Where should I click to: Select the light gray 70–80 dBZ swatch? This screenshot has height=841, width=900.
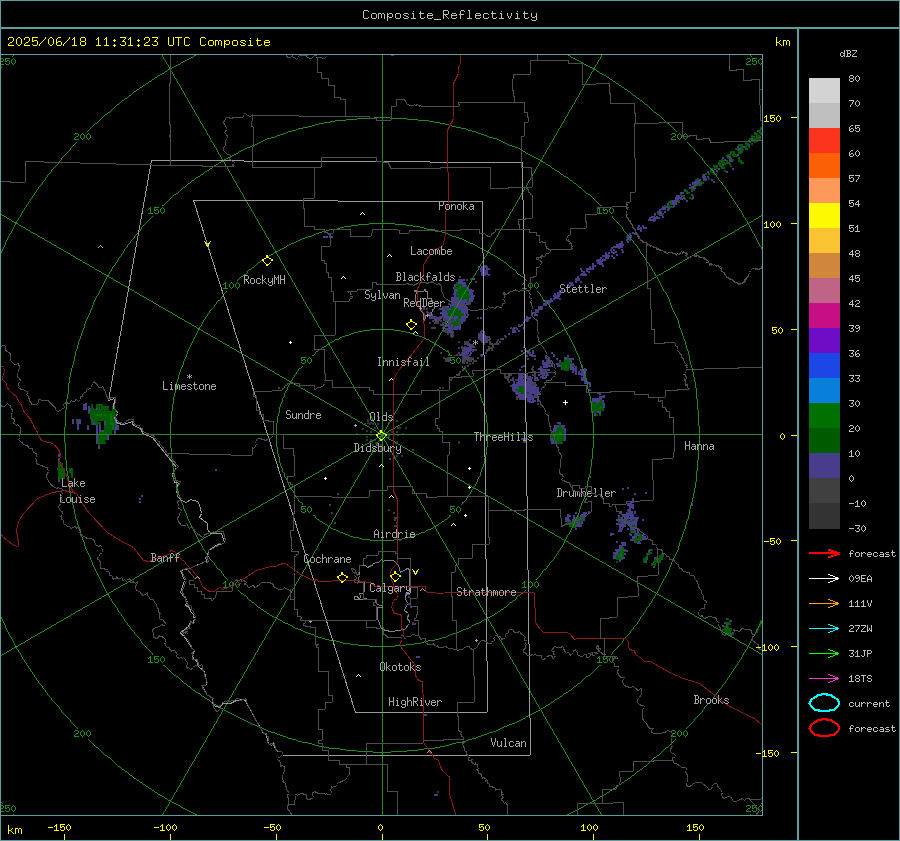point(824,91)
